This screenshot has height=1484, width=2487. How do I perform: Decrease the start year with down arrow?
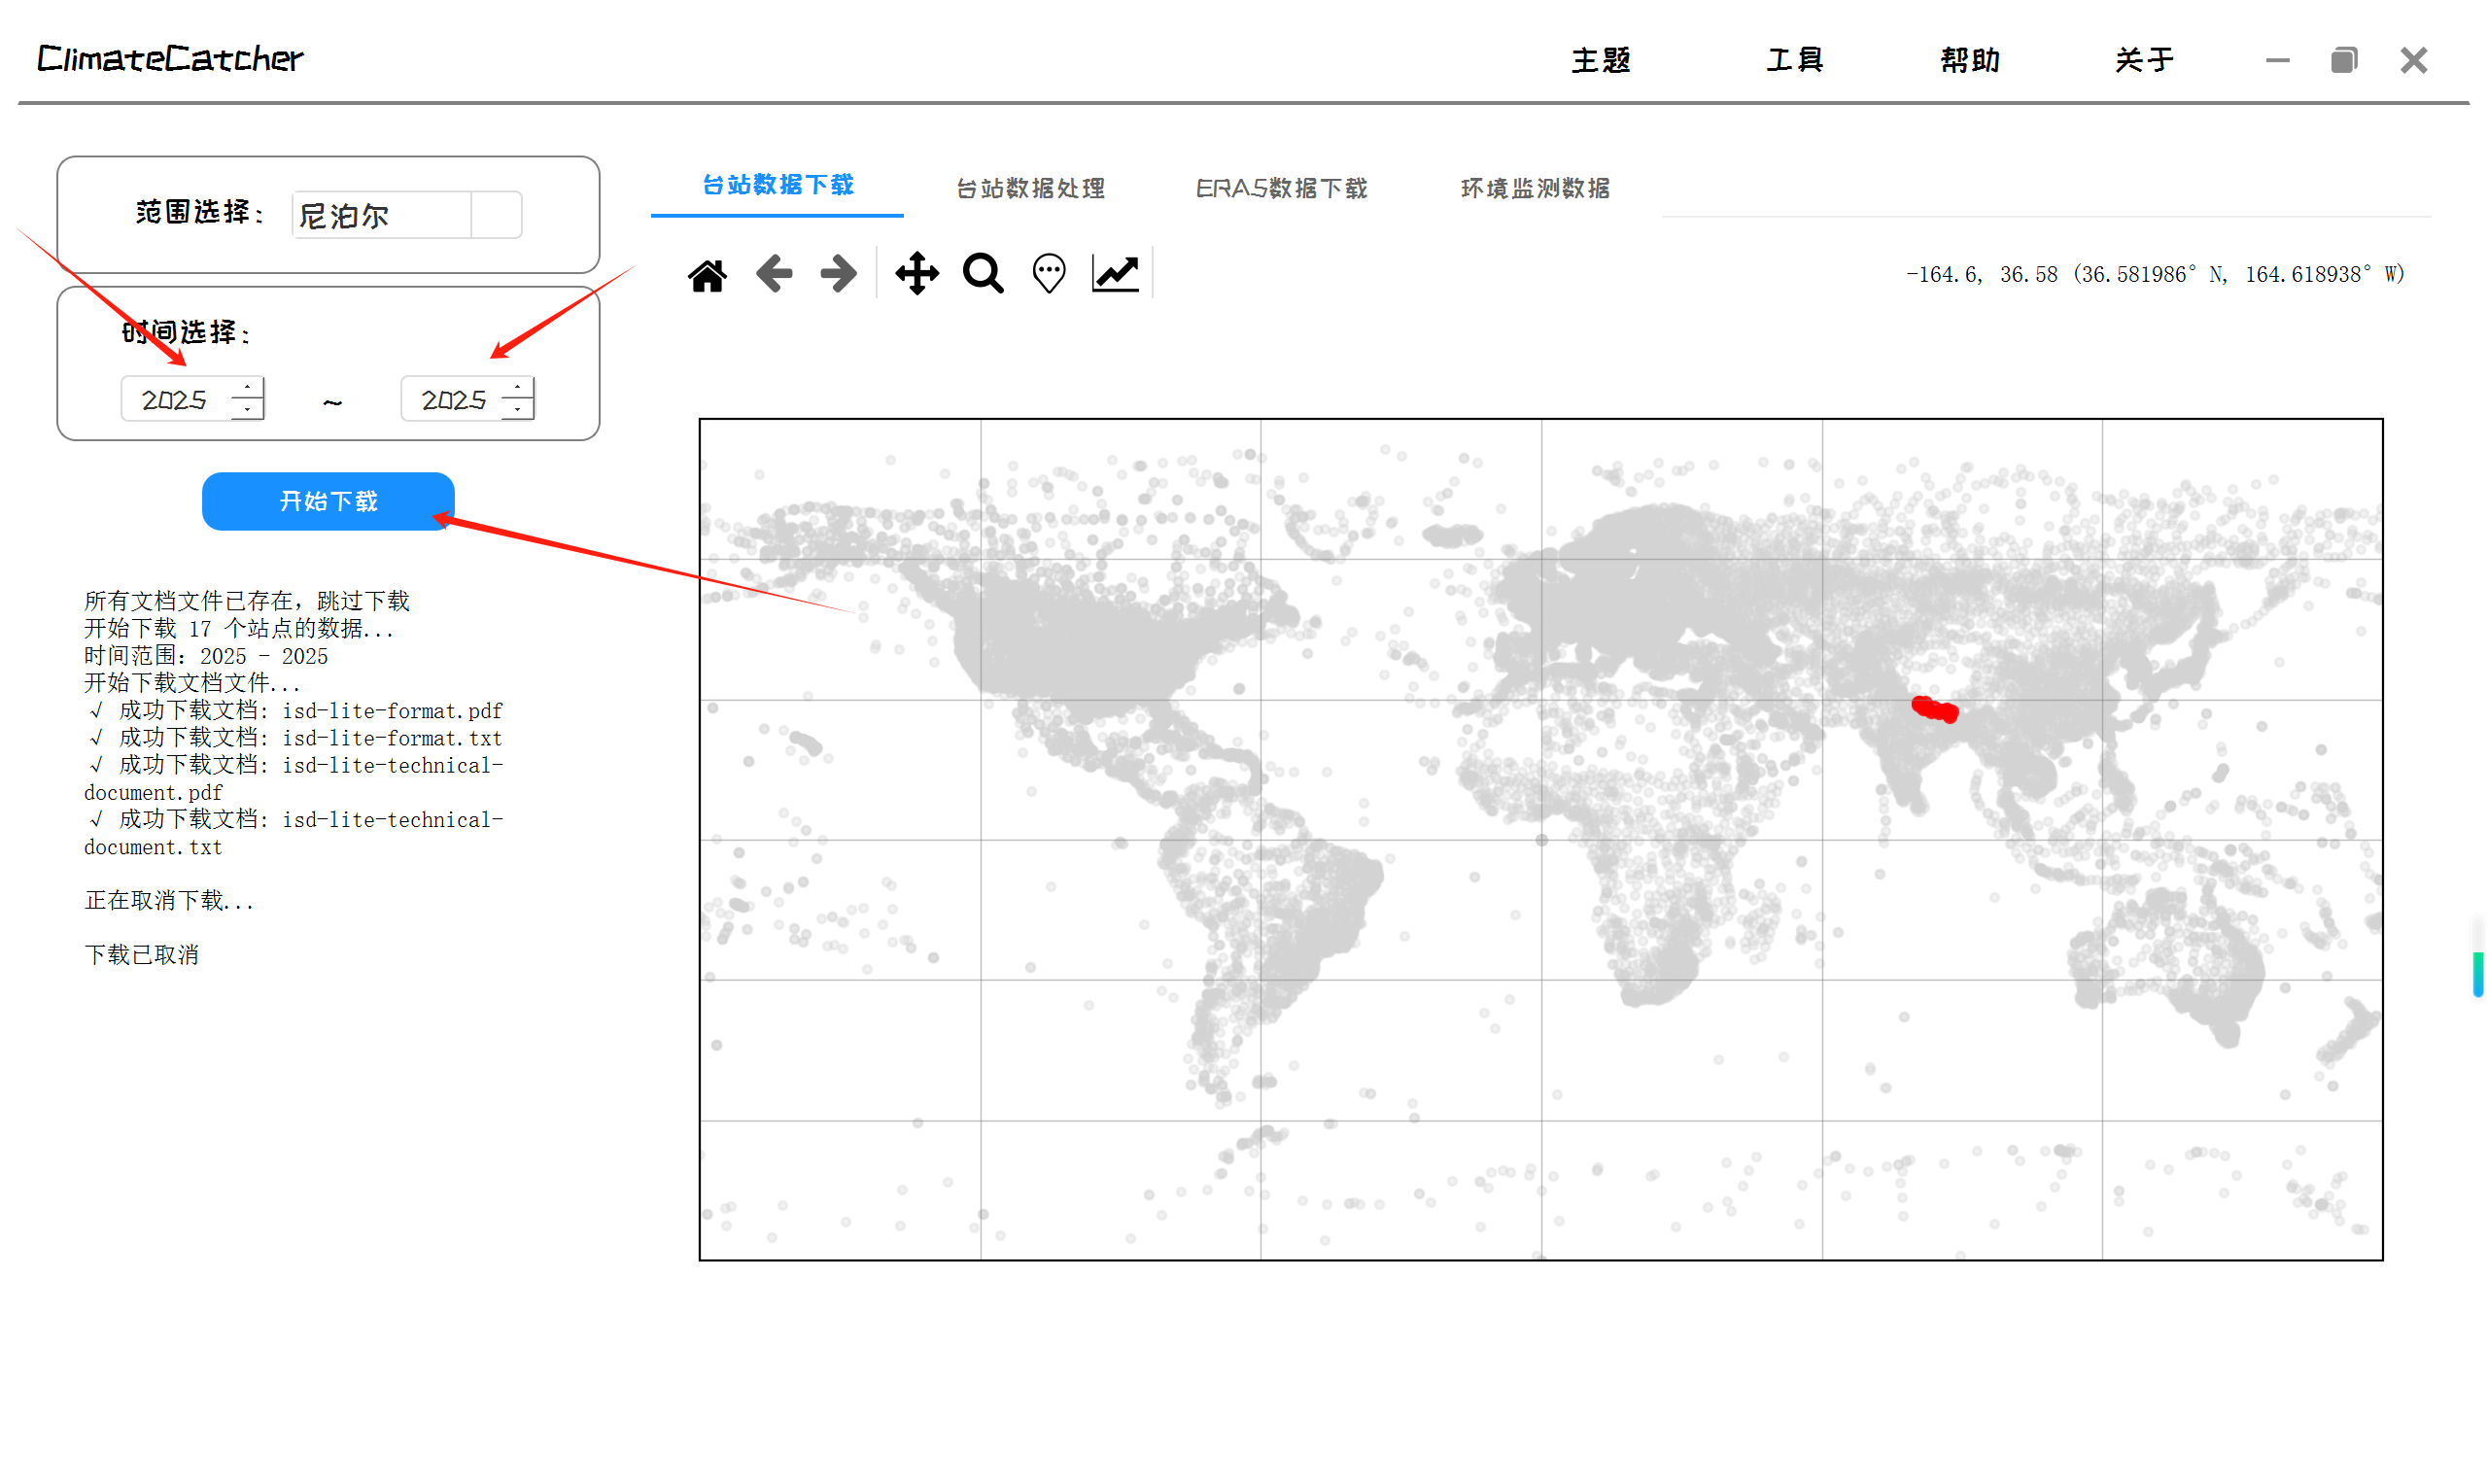coord(247,409)
